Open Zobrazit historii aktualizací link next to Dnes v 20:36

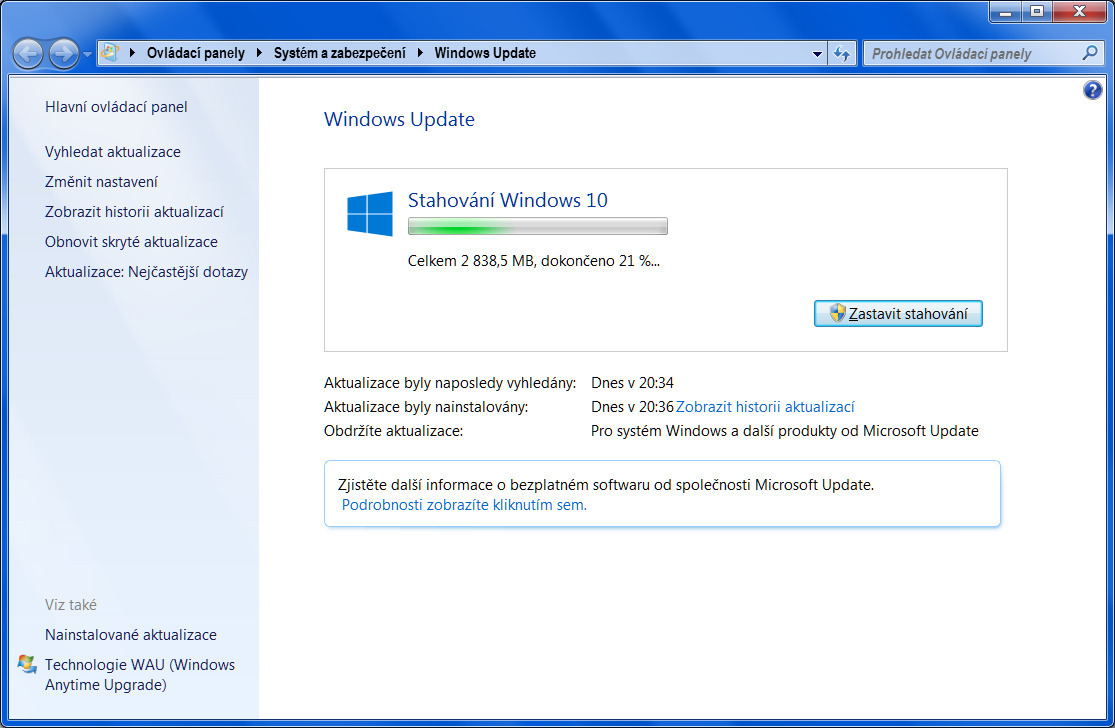(x=765, y=407)
